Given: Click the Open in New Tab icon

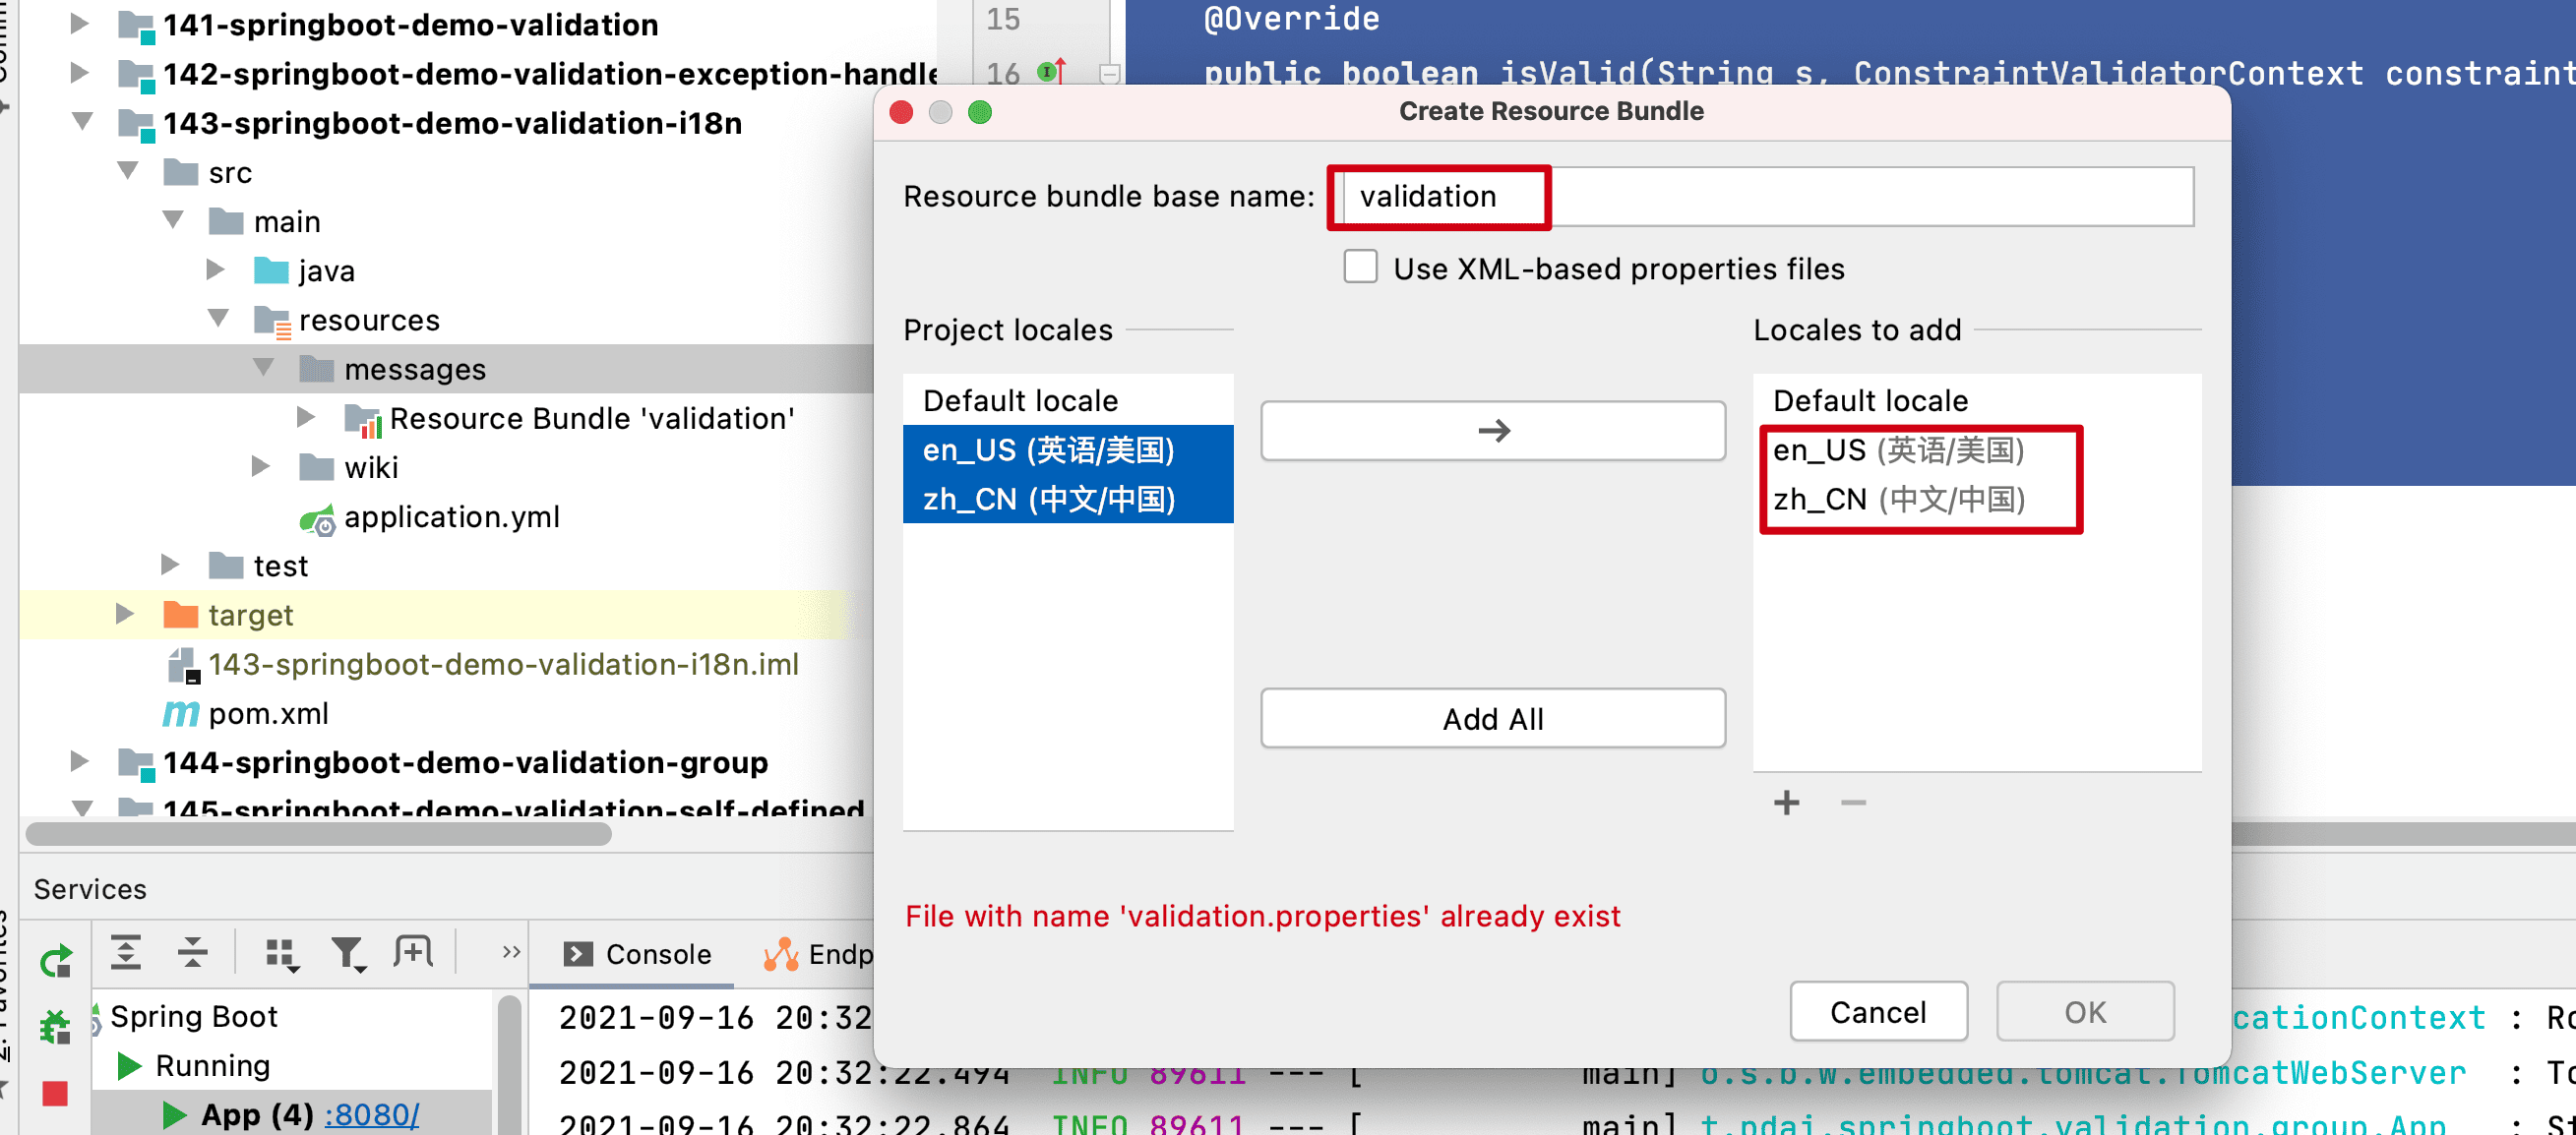Looking at the screenshot, I should tap(413, 952).
